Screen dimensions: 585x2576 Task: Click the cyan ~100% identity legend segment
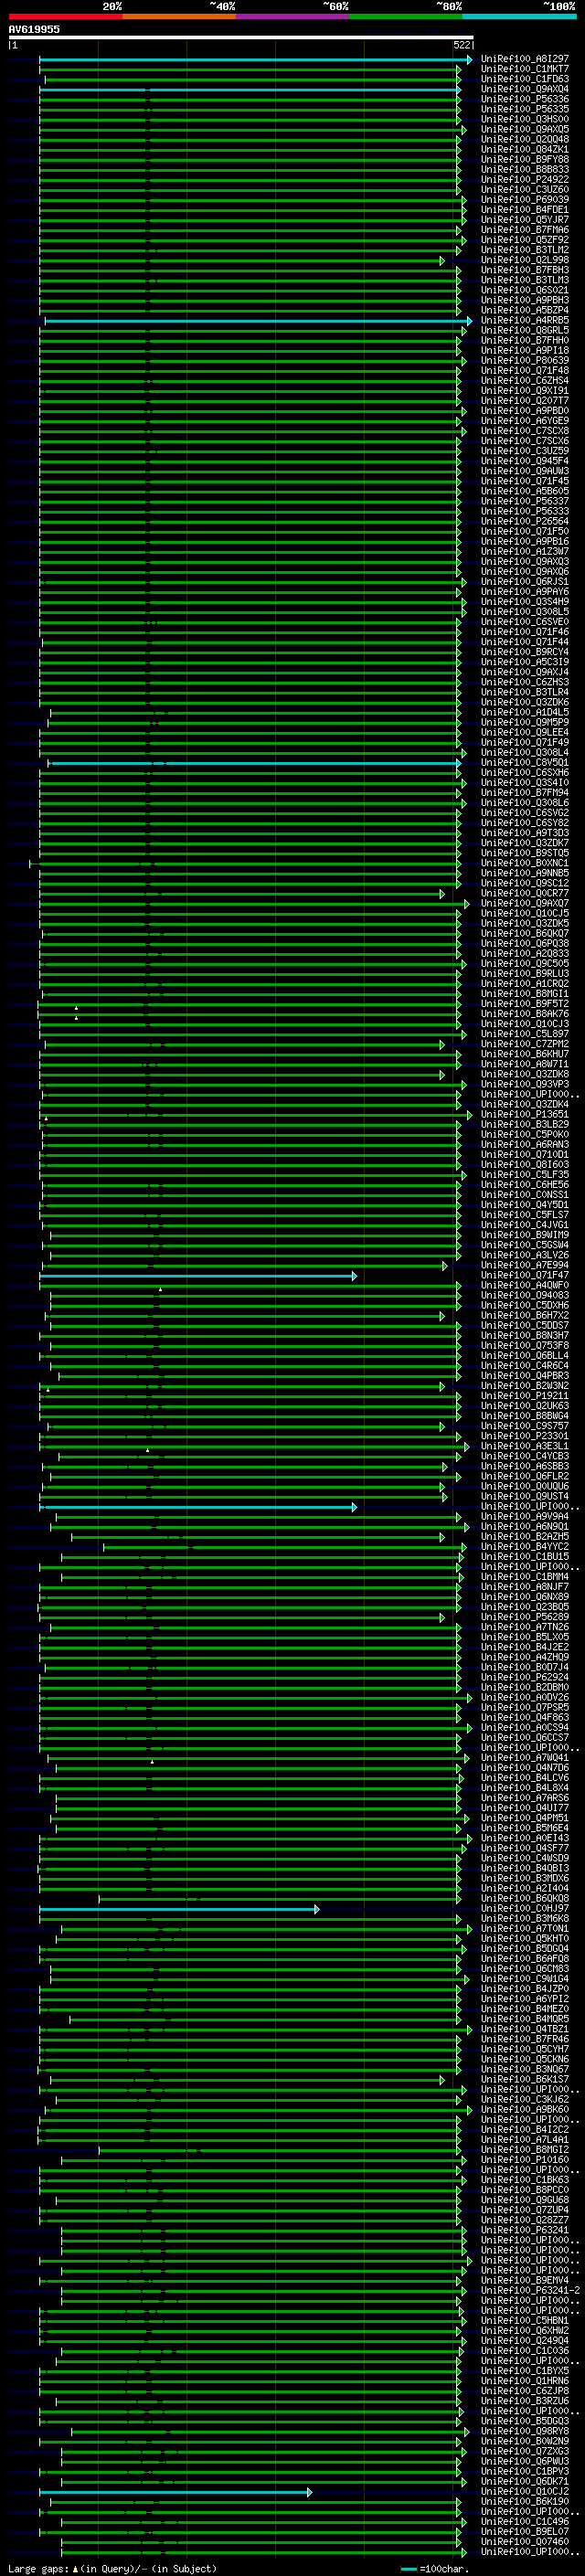click(519, 16)
